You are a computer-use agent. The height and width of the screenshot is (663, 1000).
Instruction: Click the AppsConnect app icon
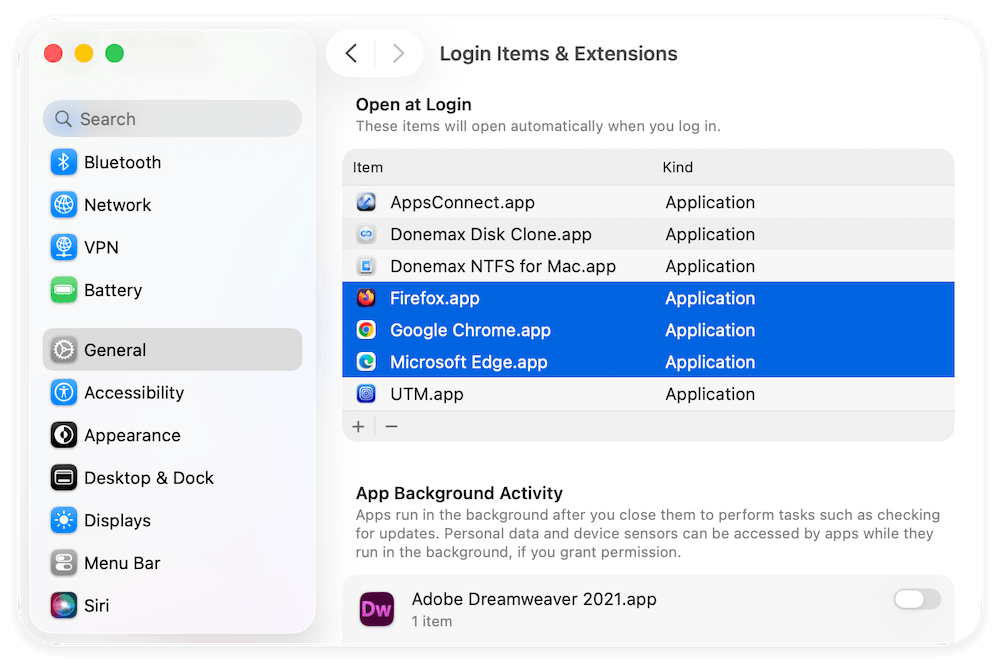(x=366, y=202)
